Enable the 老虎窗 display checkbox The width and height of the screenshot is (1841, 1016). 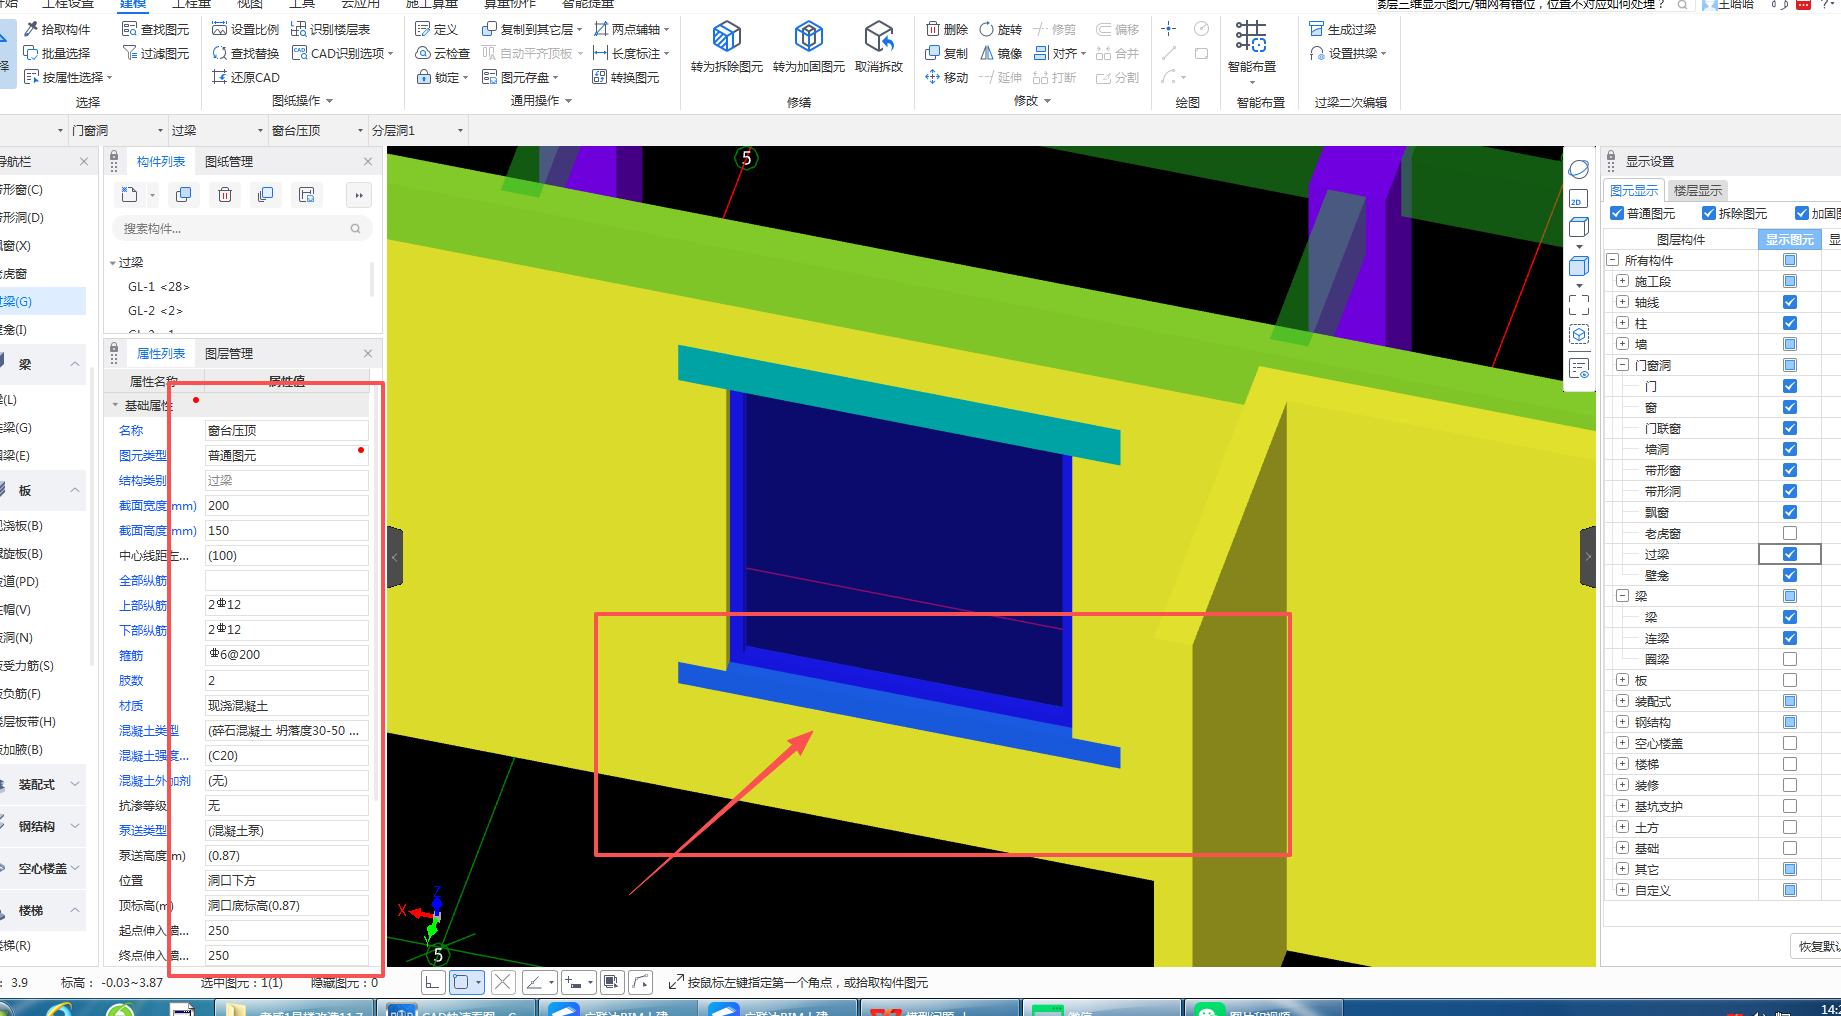1789,533
